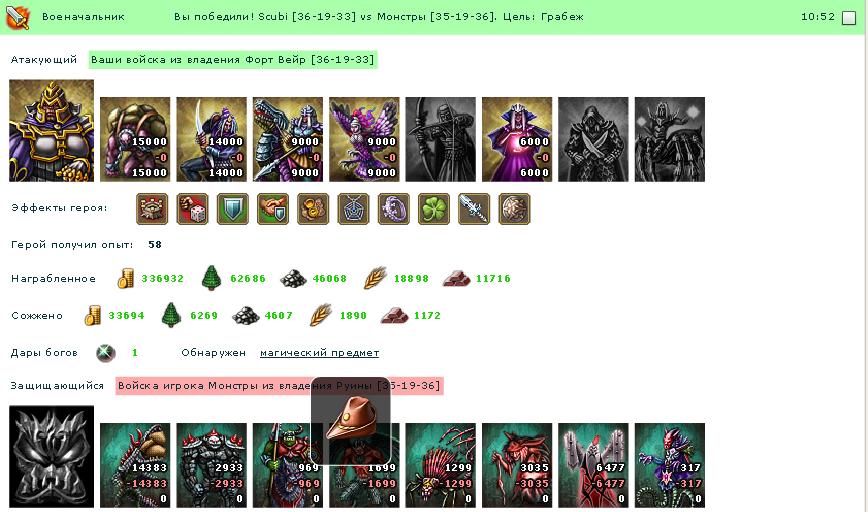The image size is (868, 512).
Task: Click the brown hat magic item icon
Action: (351, 421)
